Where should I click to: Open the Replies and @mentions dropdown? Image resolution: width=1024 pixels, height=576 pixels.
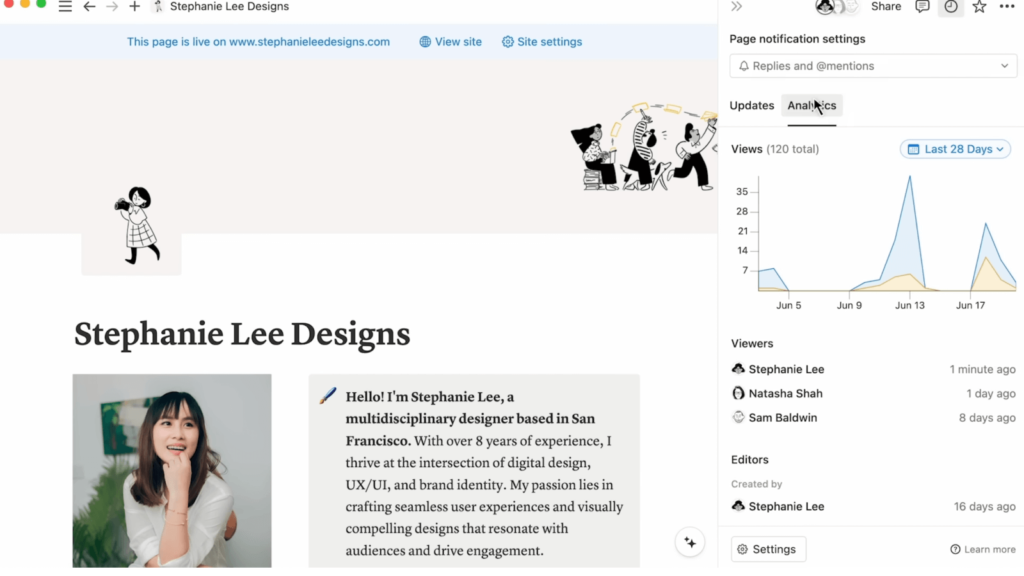point(873,66)
